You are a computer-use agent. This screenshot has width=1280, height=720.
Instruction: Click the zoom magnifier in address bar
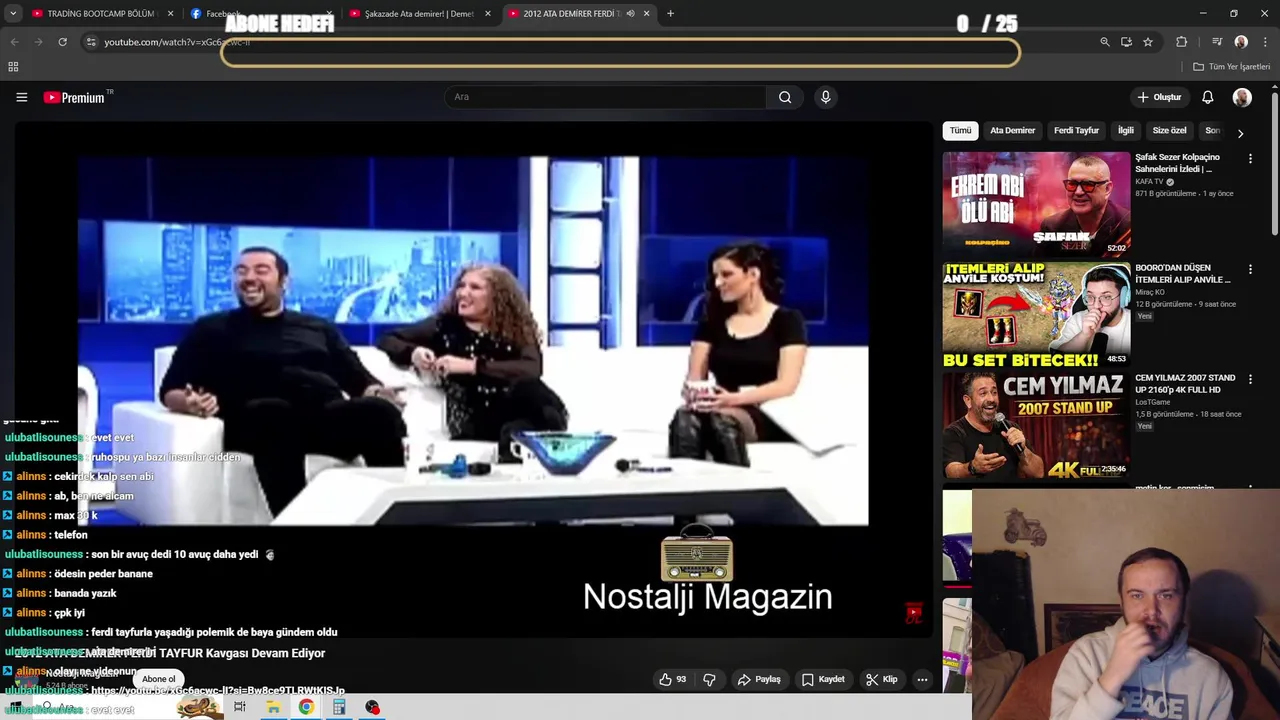tap(1104, 42)
